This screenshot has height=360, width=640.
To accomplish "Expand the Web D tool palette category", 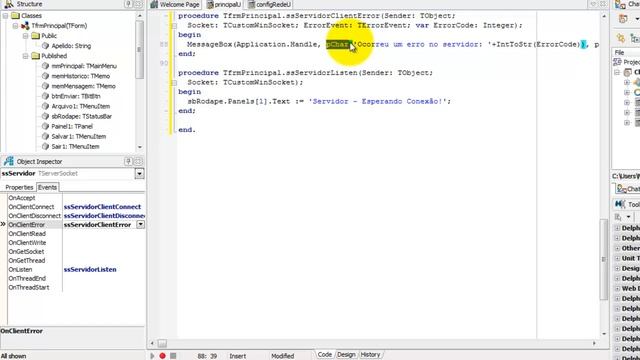I will coord(617,289).
